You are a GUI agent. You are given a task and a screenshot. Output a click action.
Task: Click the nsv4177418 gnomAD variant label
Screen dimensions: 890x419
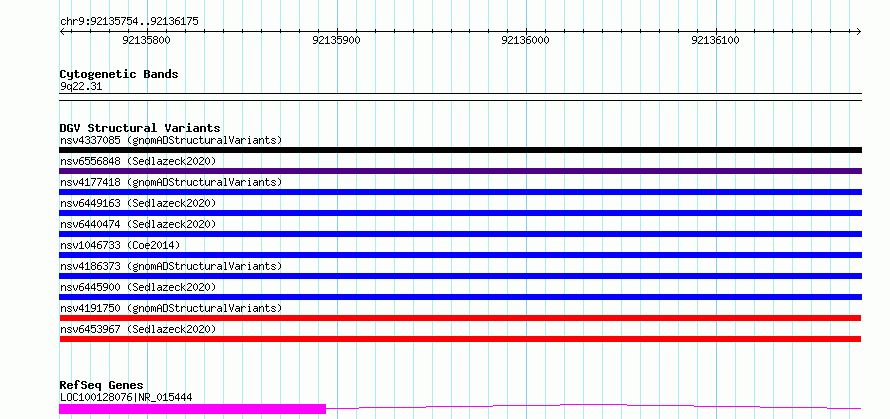(171, 182)
